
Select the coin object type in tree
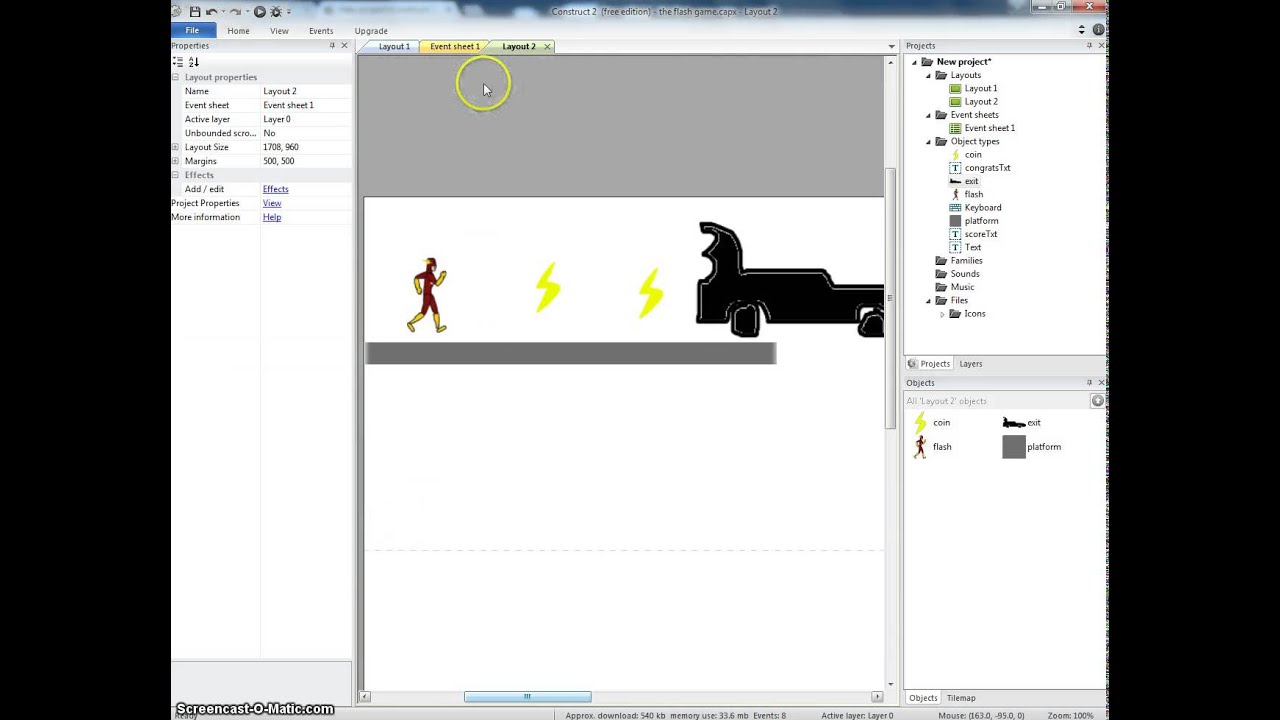pos(973,154)
